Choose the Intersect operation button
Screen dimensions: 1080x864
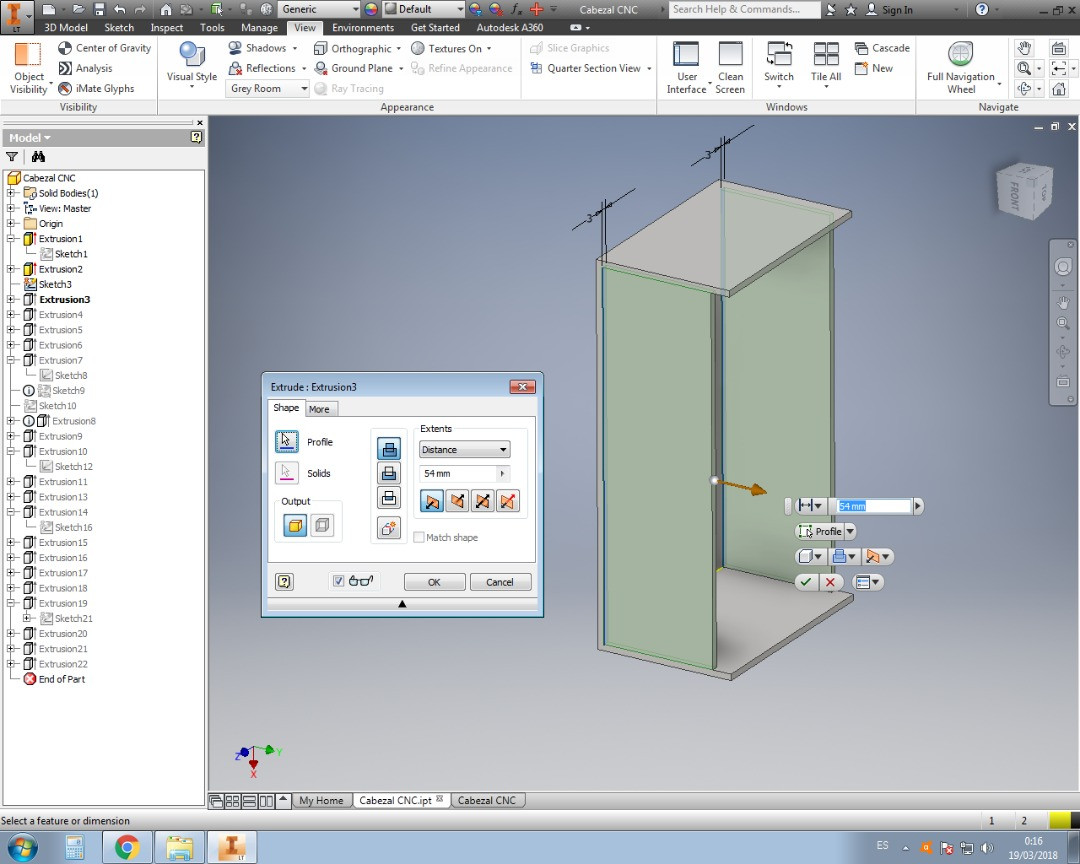point(389,498)
